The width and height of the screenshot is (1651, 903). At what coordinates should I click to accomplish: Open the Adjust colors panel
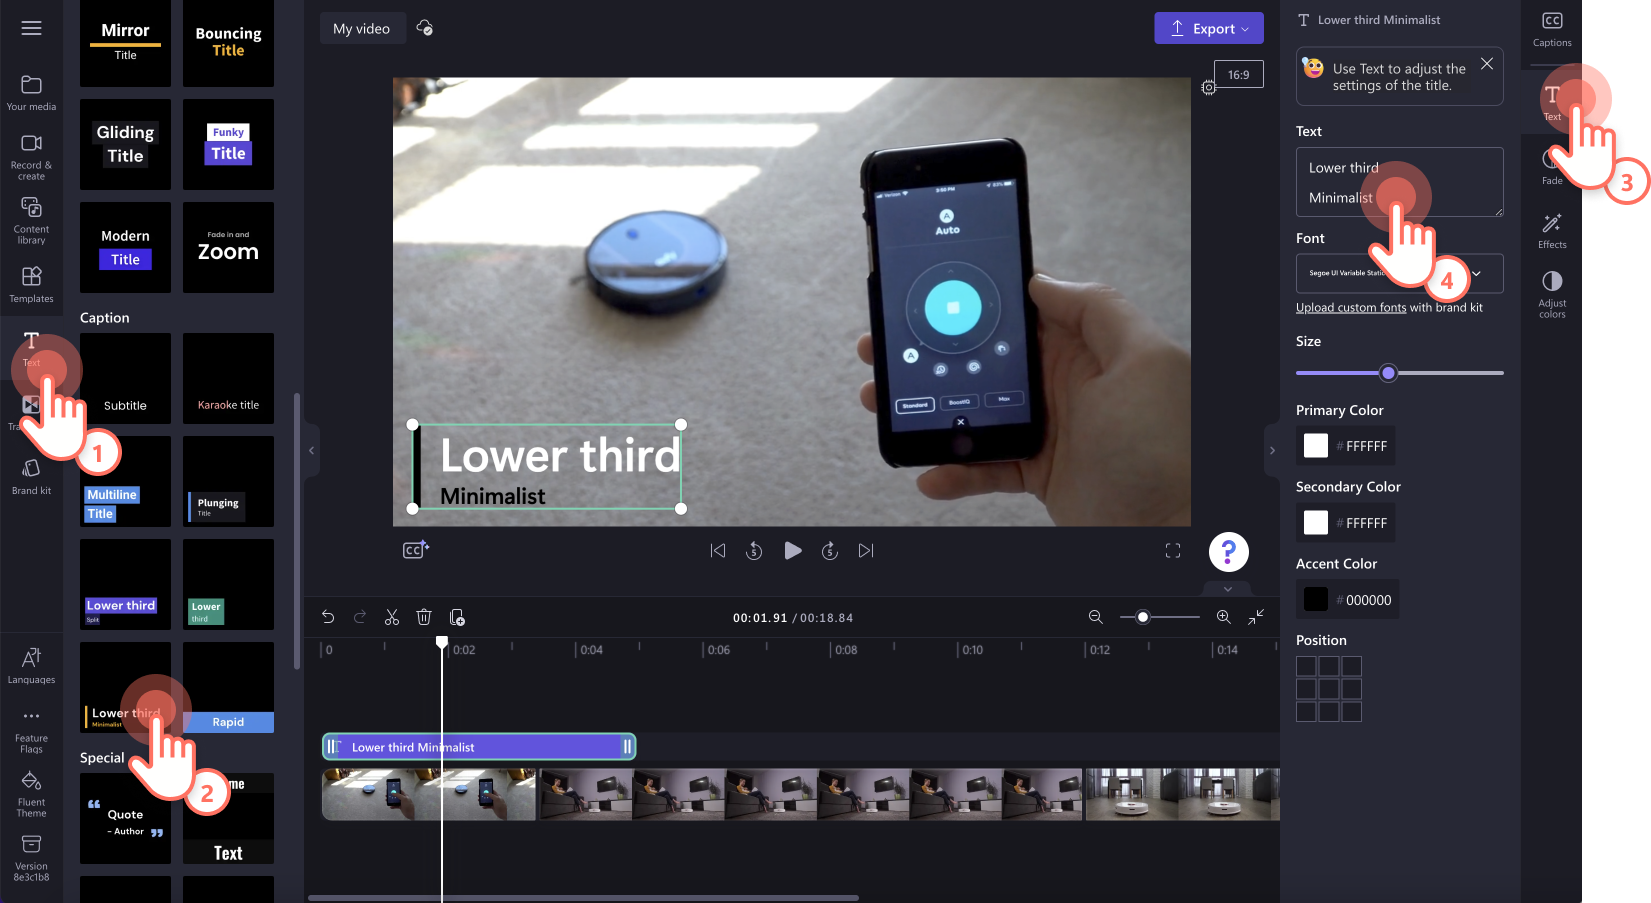tap(1552, 294)
